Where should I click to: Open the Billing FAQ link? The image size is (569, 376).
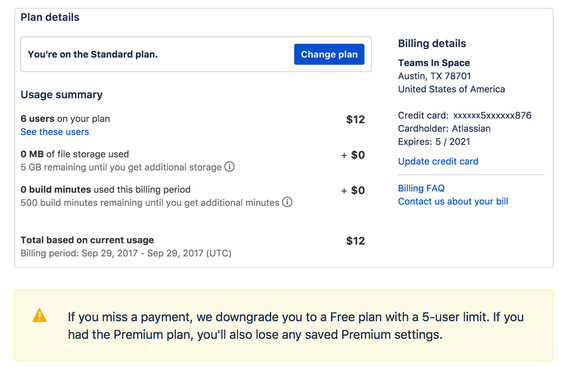(x=421, y=188)
